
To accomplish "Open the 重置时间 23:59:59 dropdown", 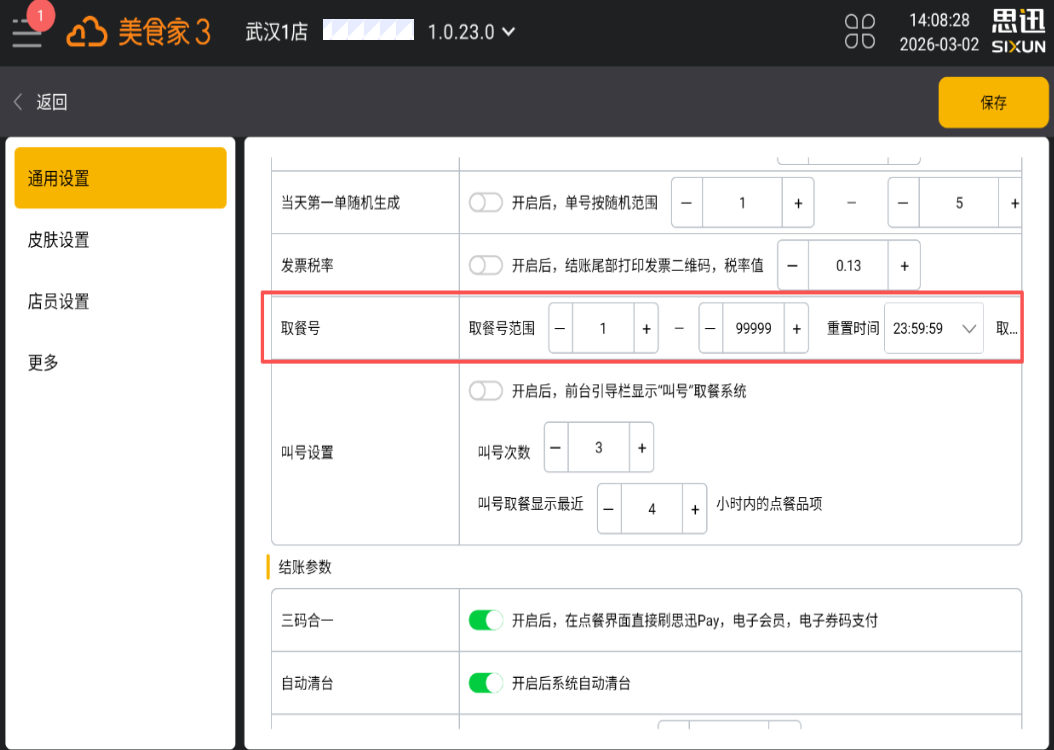I will point(934,328).
